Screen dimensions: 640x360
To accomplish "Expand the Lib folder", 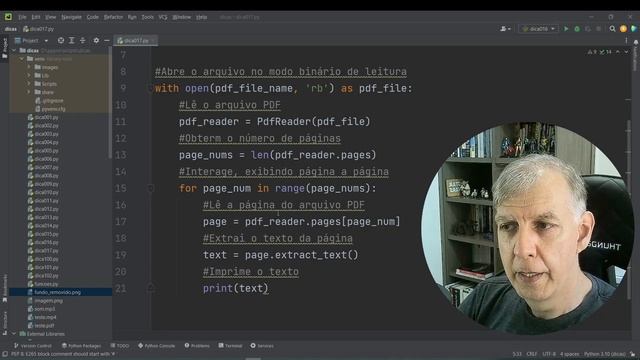I will click(29, 76).
